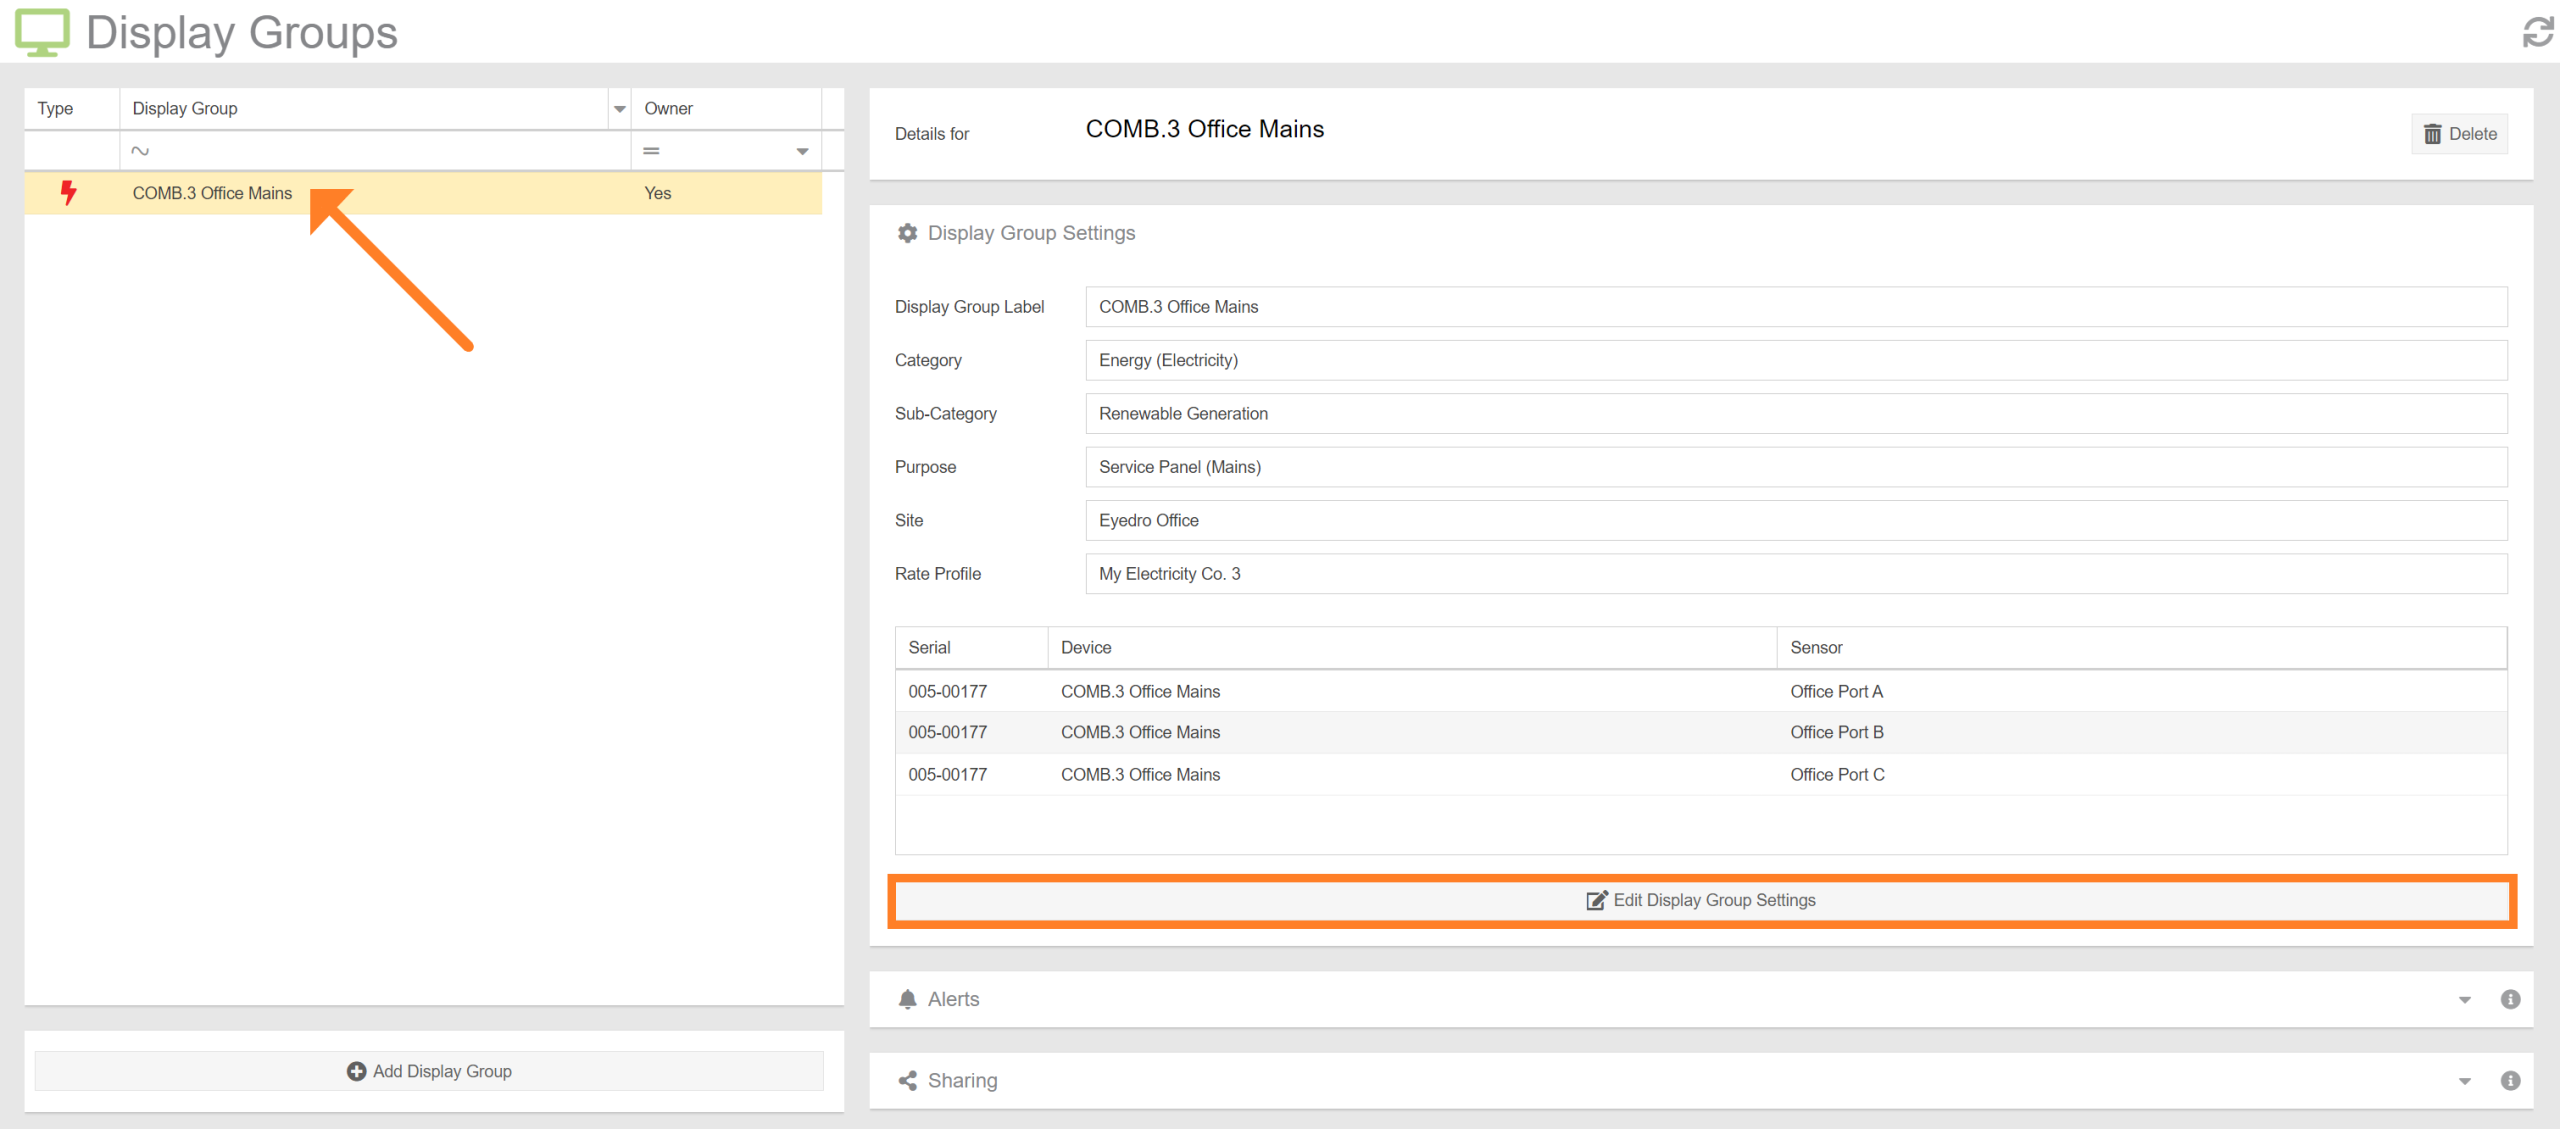Click the share icon in the Sharing section
This screenshot has width=2560, height=1129.
click(907, 1080)
